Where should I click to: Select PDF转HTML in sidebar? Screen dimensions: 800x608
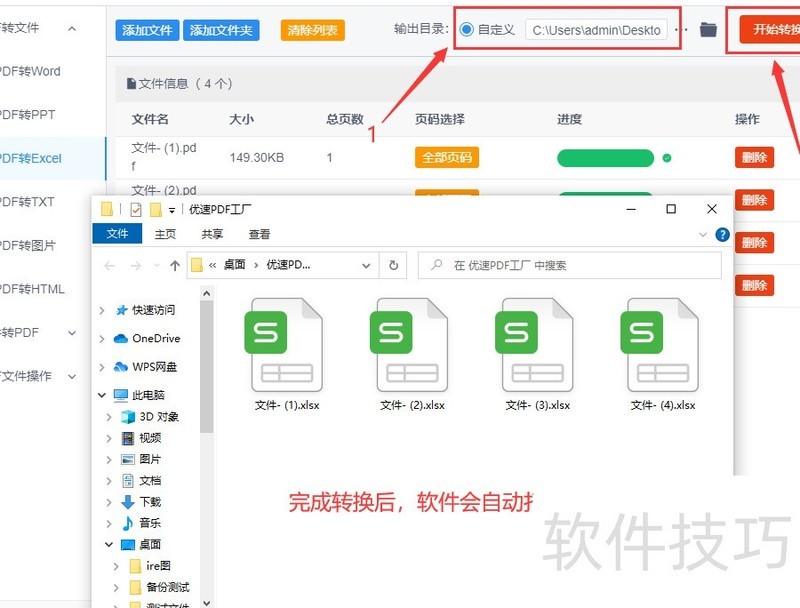32,289
